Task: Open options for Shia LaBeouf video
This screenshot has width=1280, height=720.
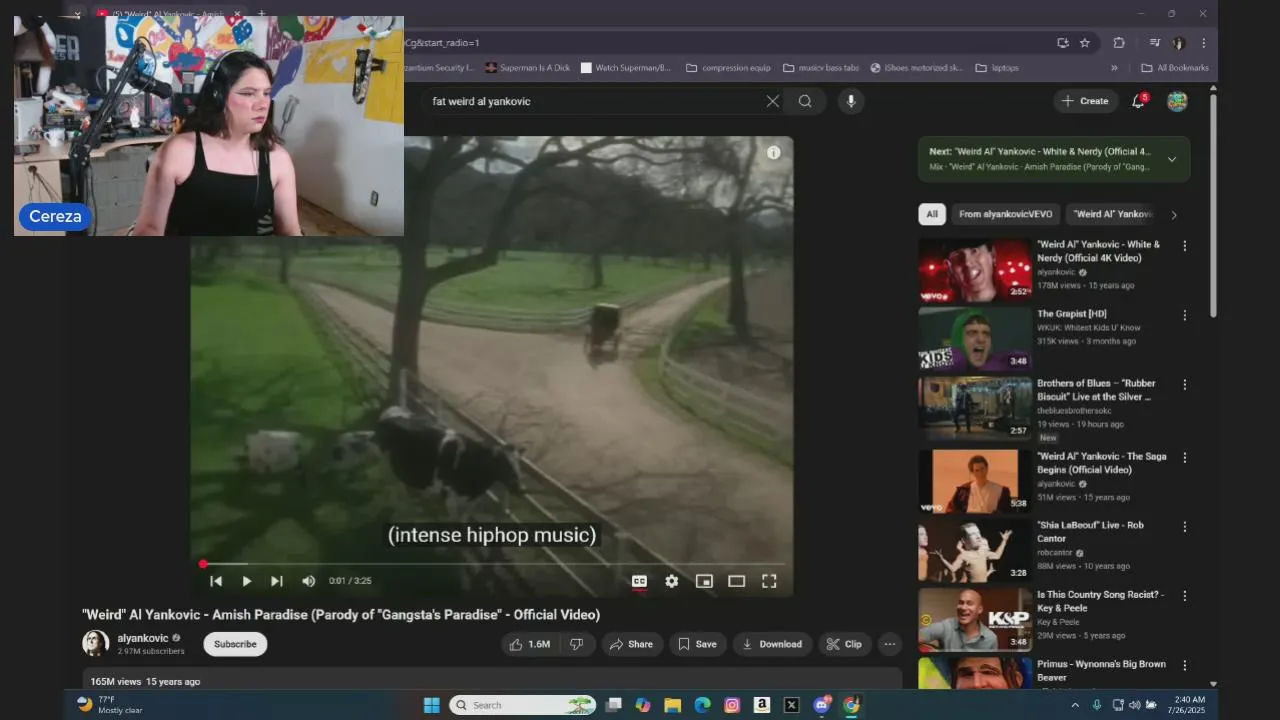Action: tap(1185, 526)
